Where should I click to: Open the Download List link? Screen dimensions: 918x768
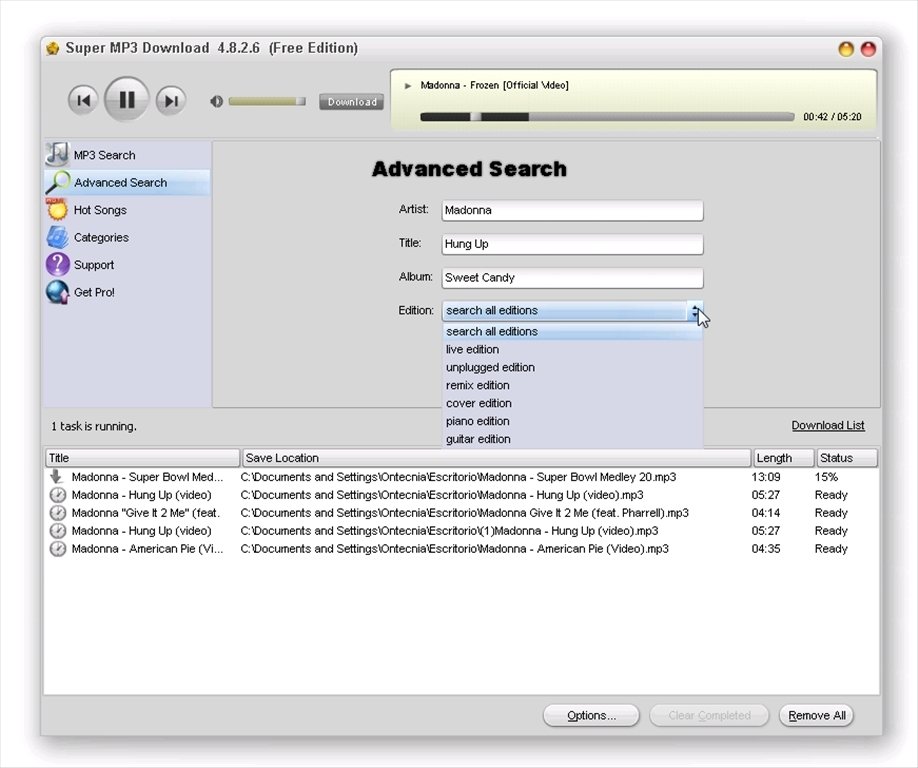point(828,426)
